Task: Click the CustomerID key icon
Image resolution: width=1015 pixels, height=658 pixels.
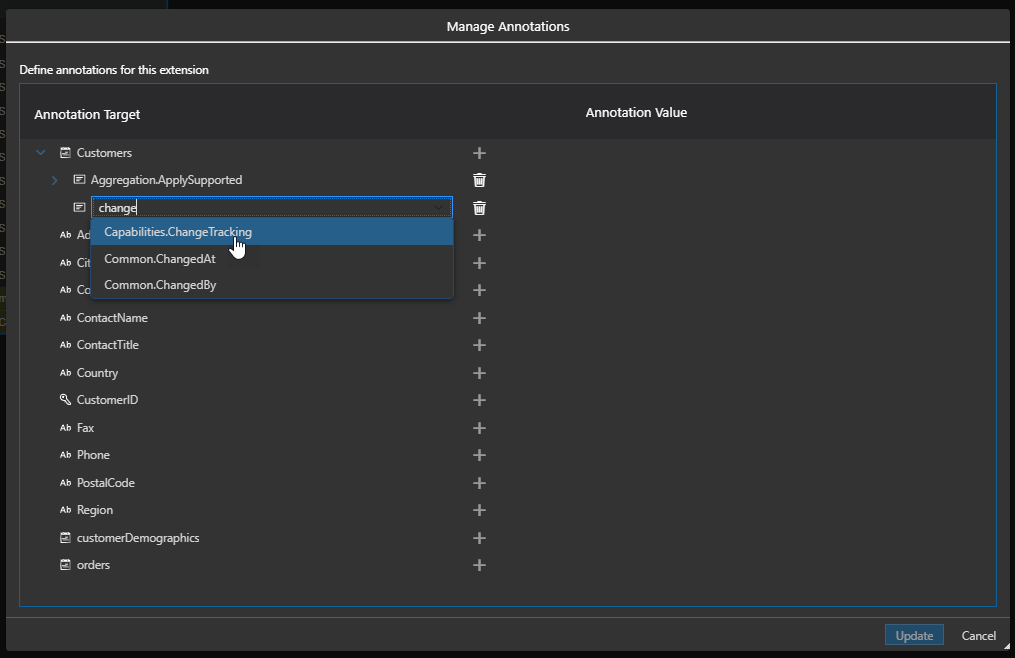Action: pos(65,400)
